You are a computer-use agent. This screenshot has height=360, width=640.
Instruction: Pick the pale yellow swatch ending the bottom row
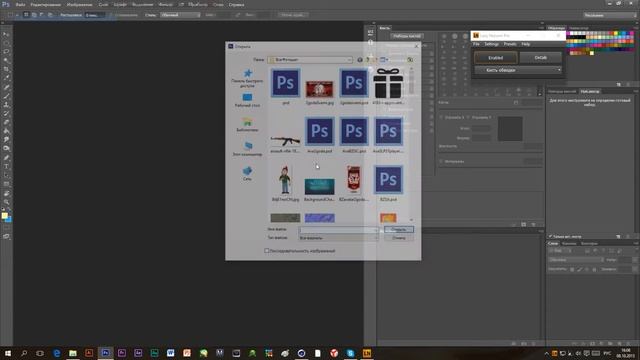(592, 53)
